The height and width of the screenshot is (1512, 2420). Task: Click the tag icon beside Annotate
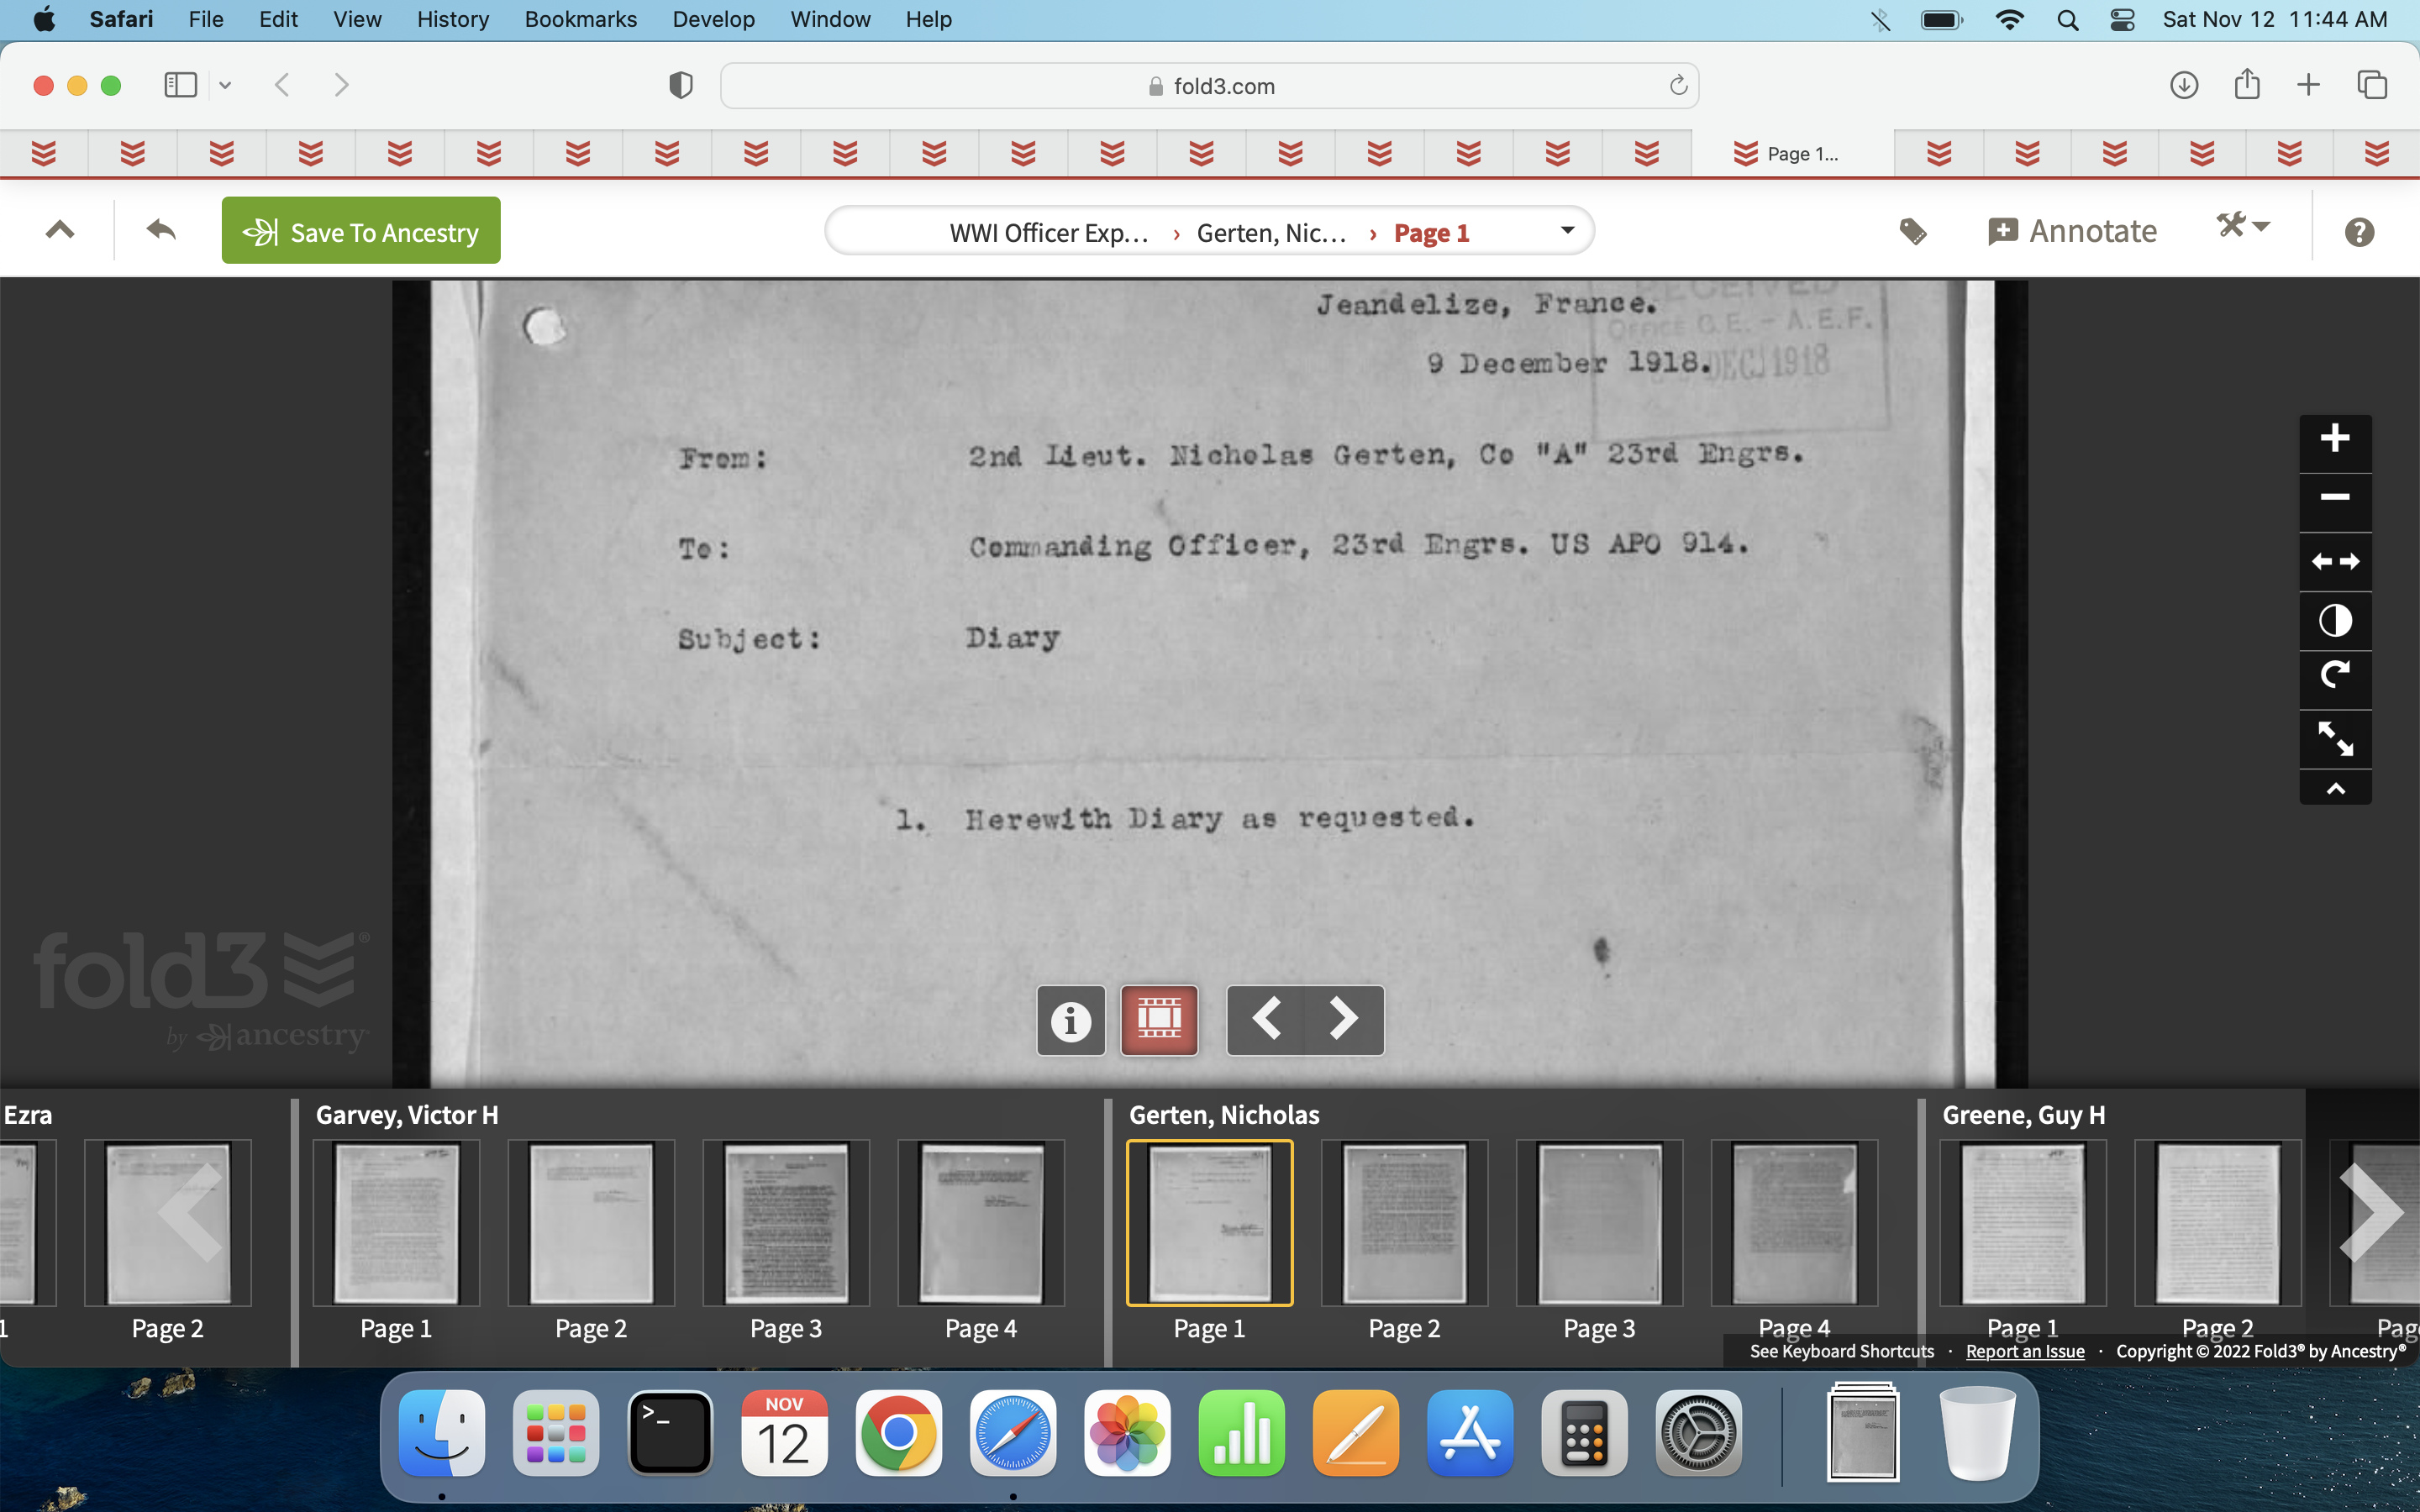[x=1912, y=232]
